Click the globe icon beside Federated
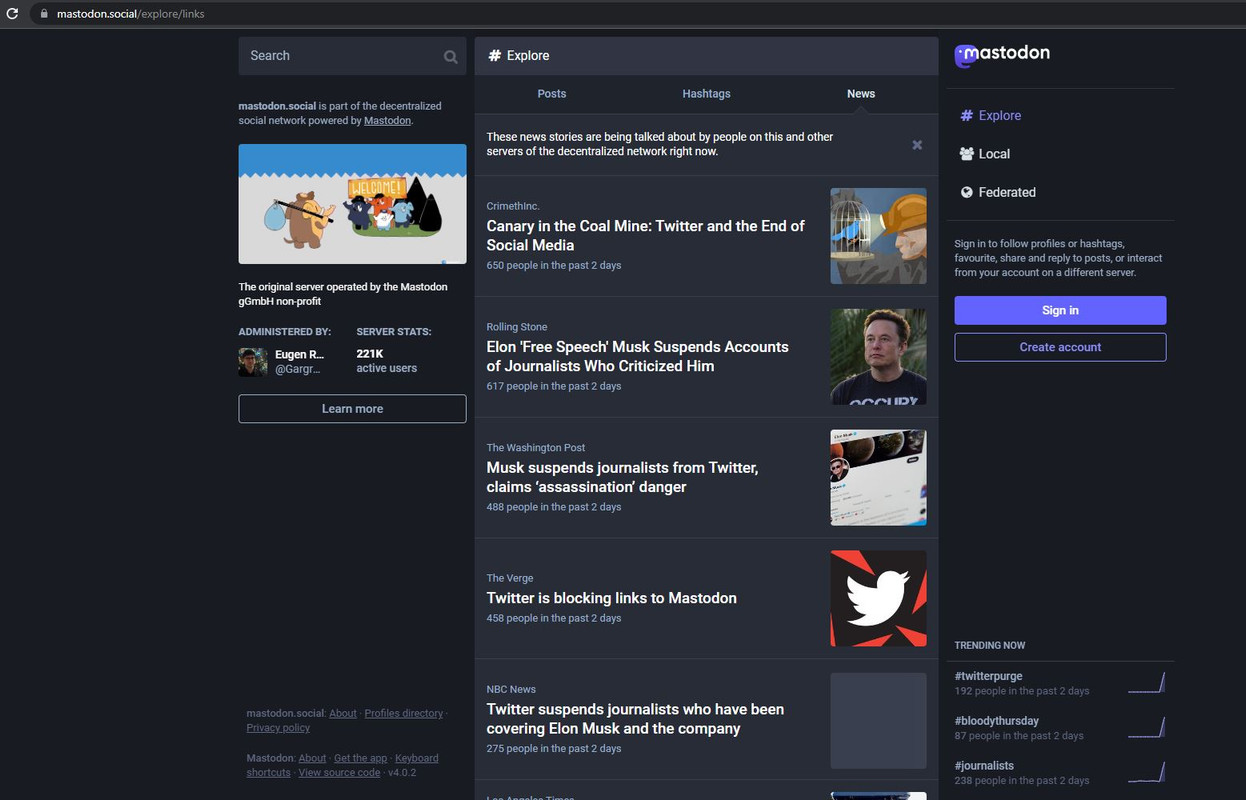Image resolution: width=1246 pixels, height=800 pixels. pos(966,192)
